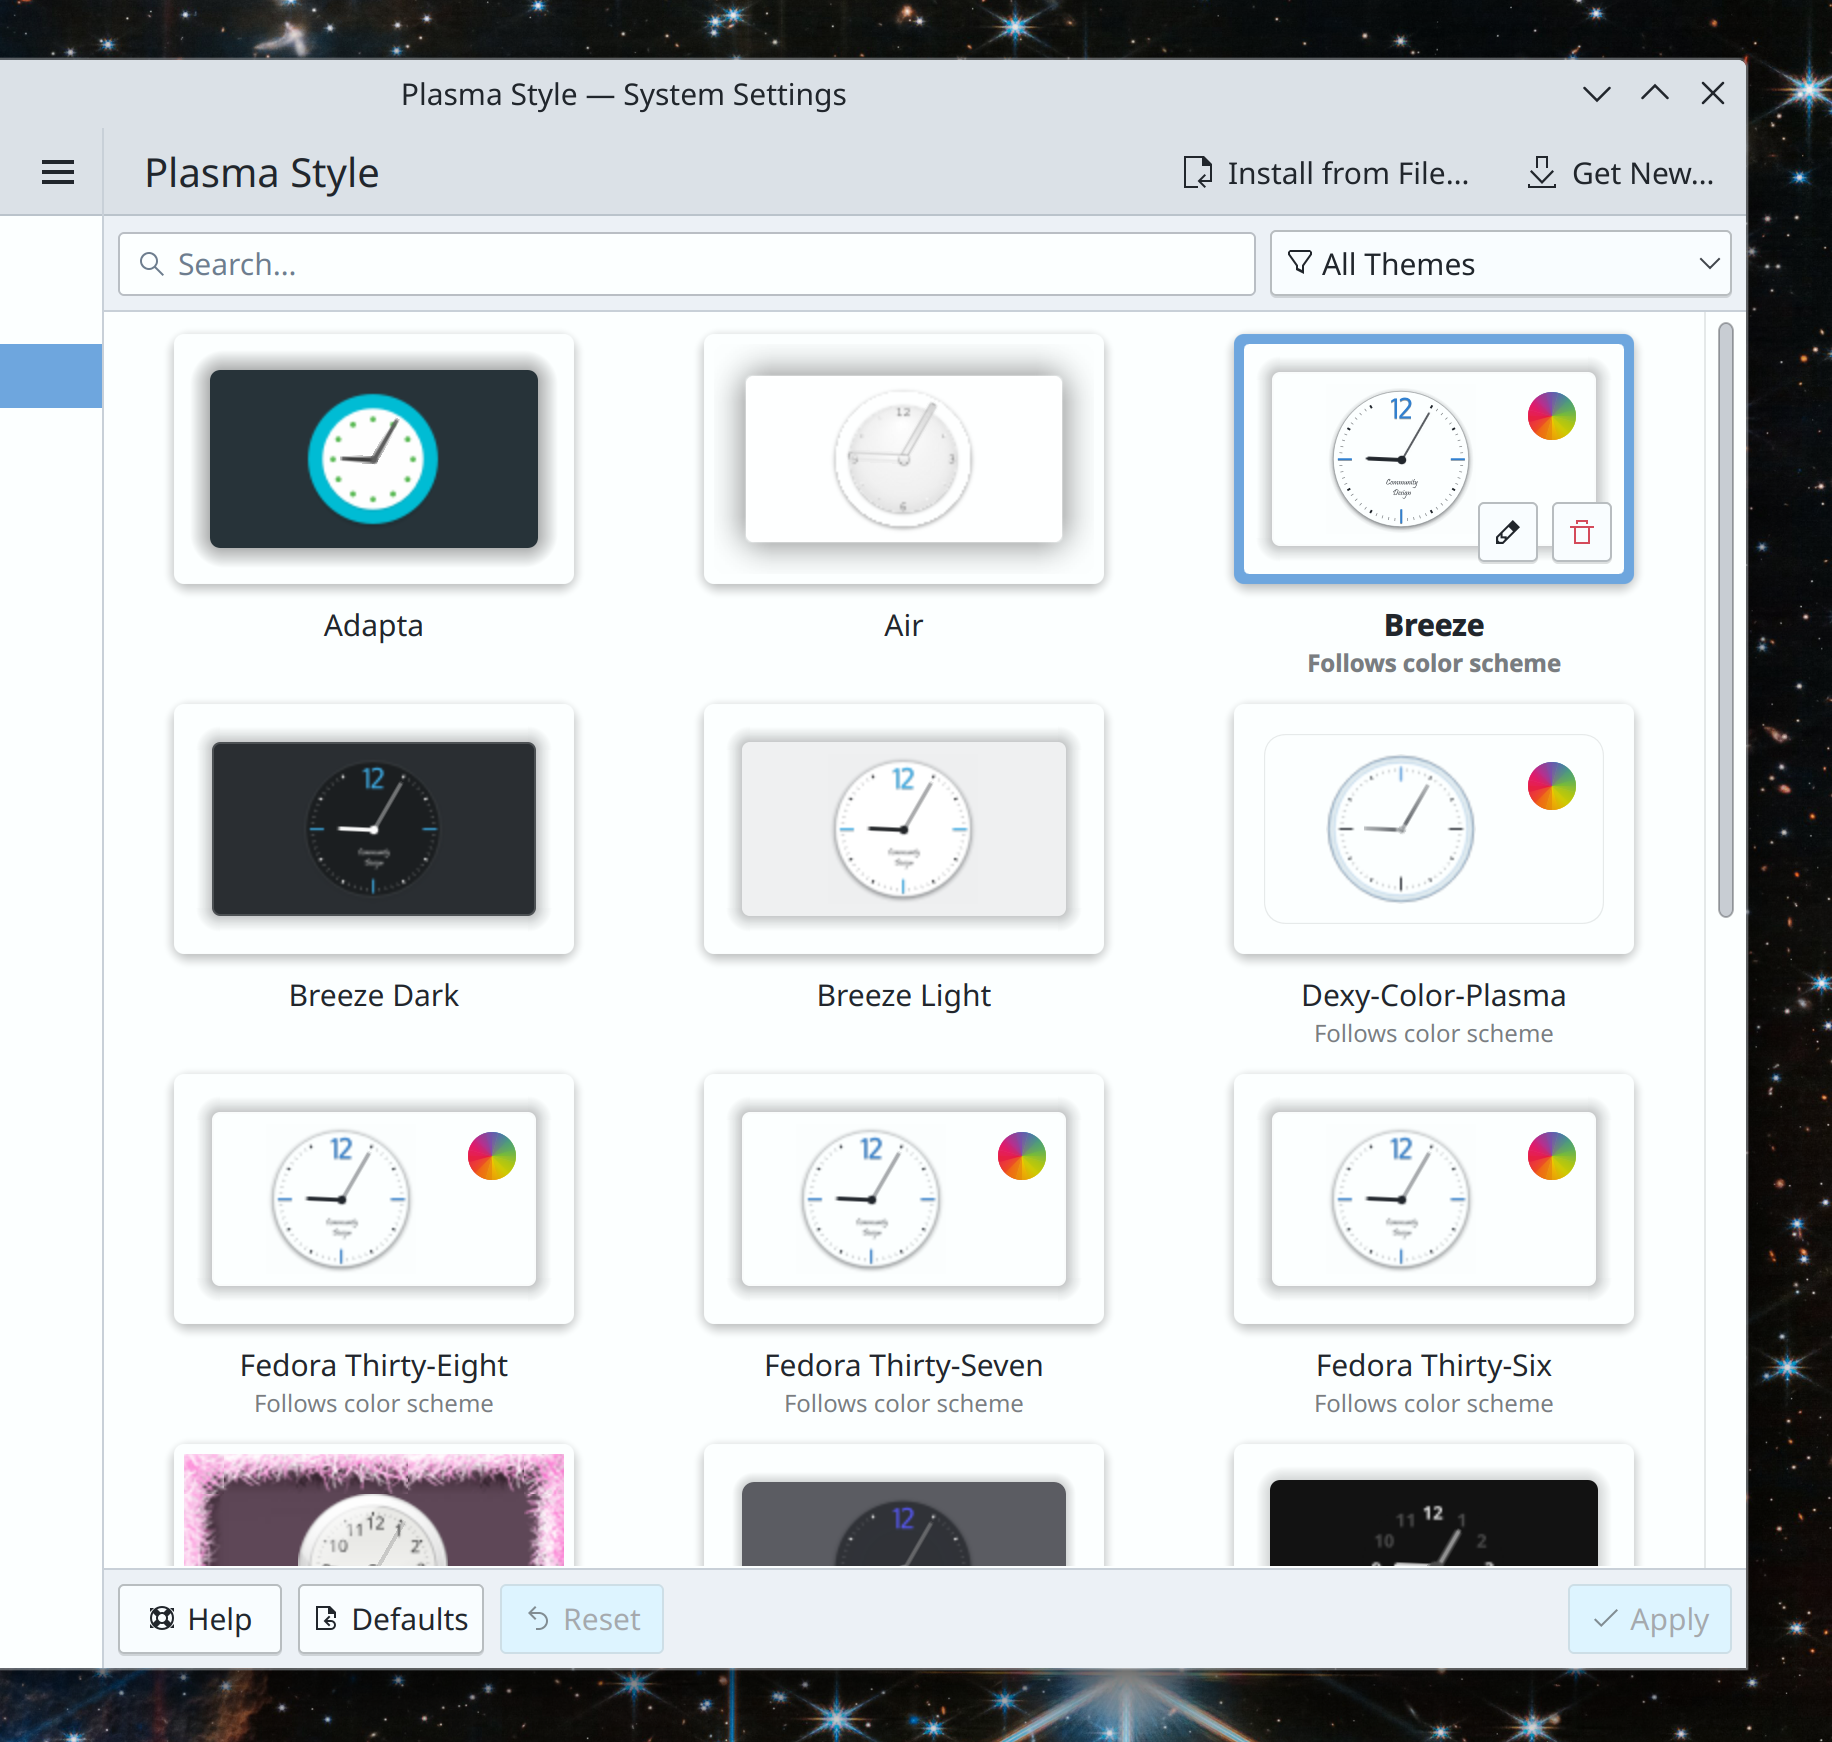This screenshot has width=1832, height=1742.
Task: Select the Adapta theme thumbnail
Action: 373,459
